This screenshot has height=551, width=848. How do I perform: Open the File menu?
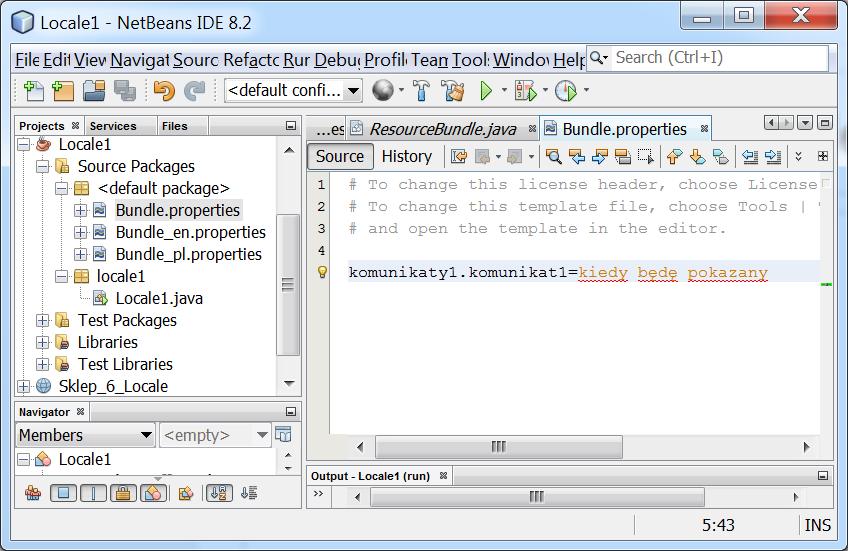pyautogui.click(x=27, y=59)
